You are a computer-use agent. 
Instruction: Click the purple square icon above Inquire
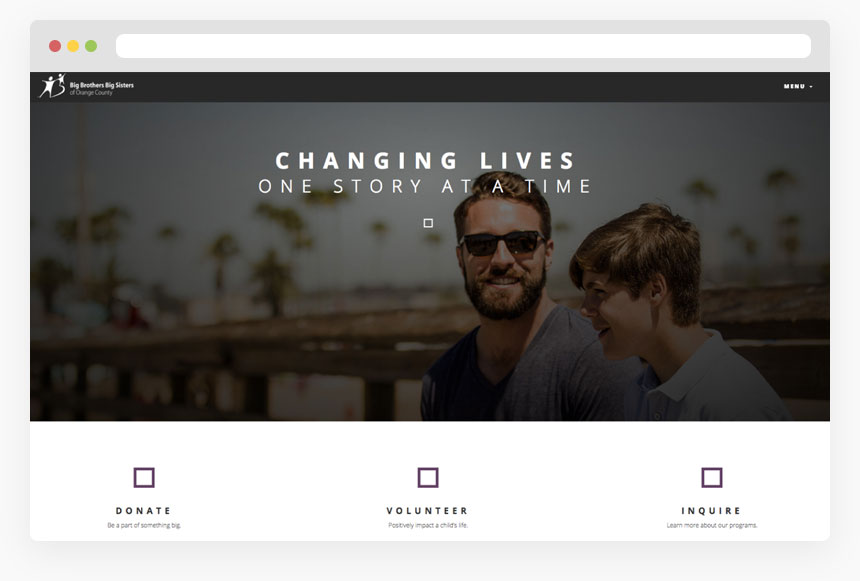click(712, 477)
